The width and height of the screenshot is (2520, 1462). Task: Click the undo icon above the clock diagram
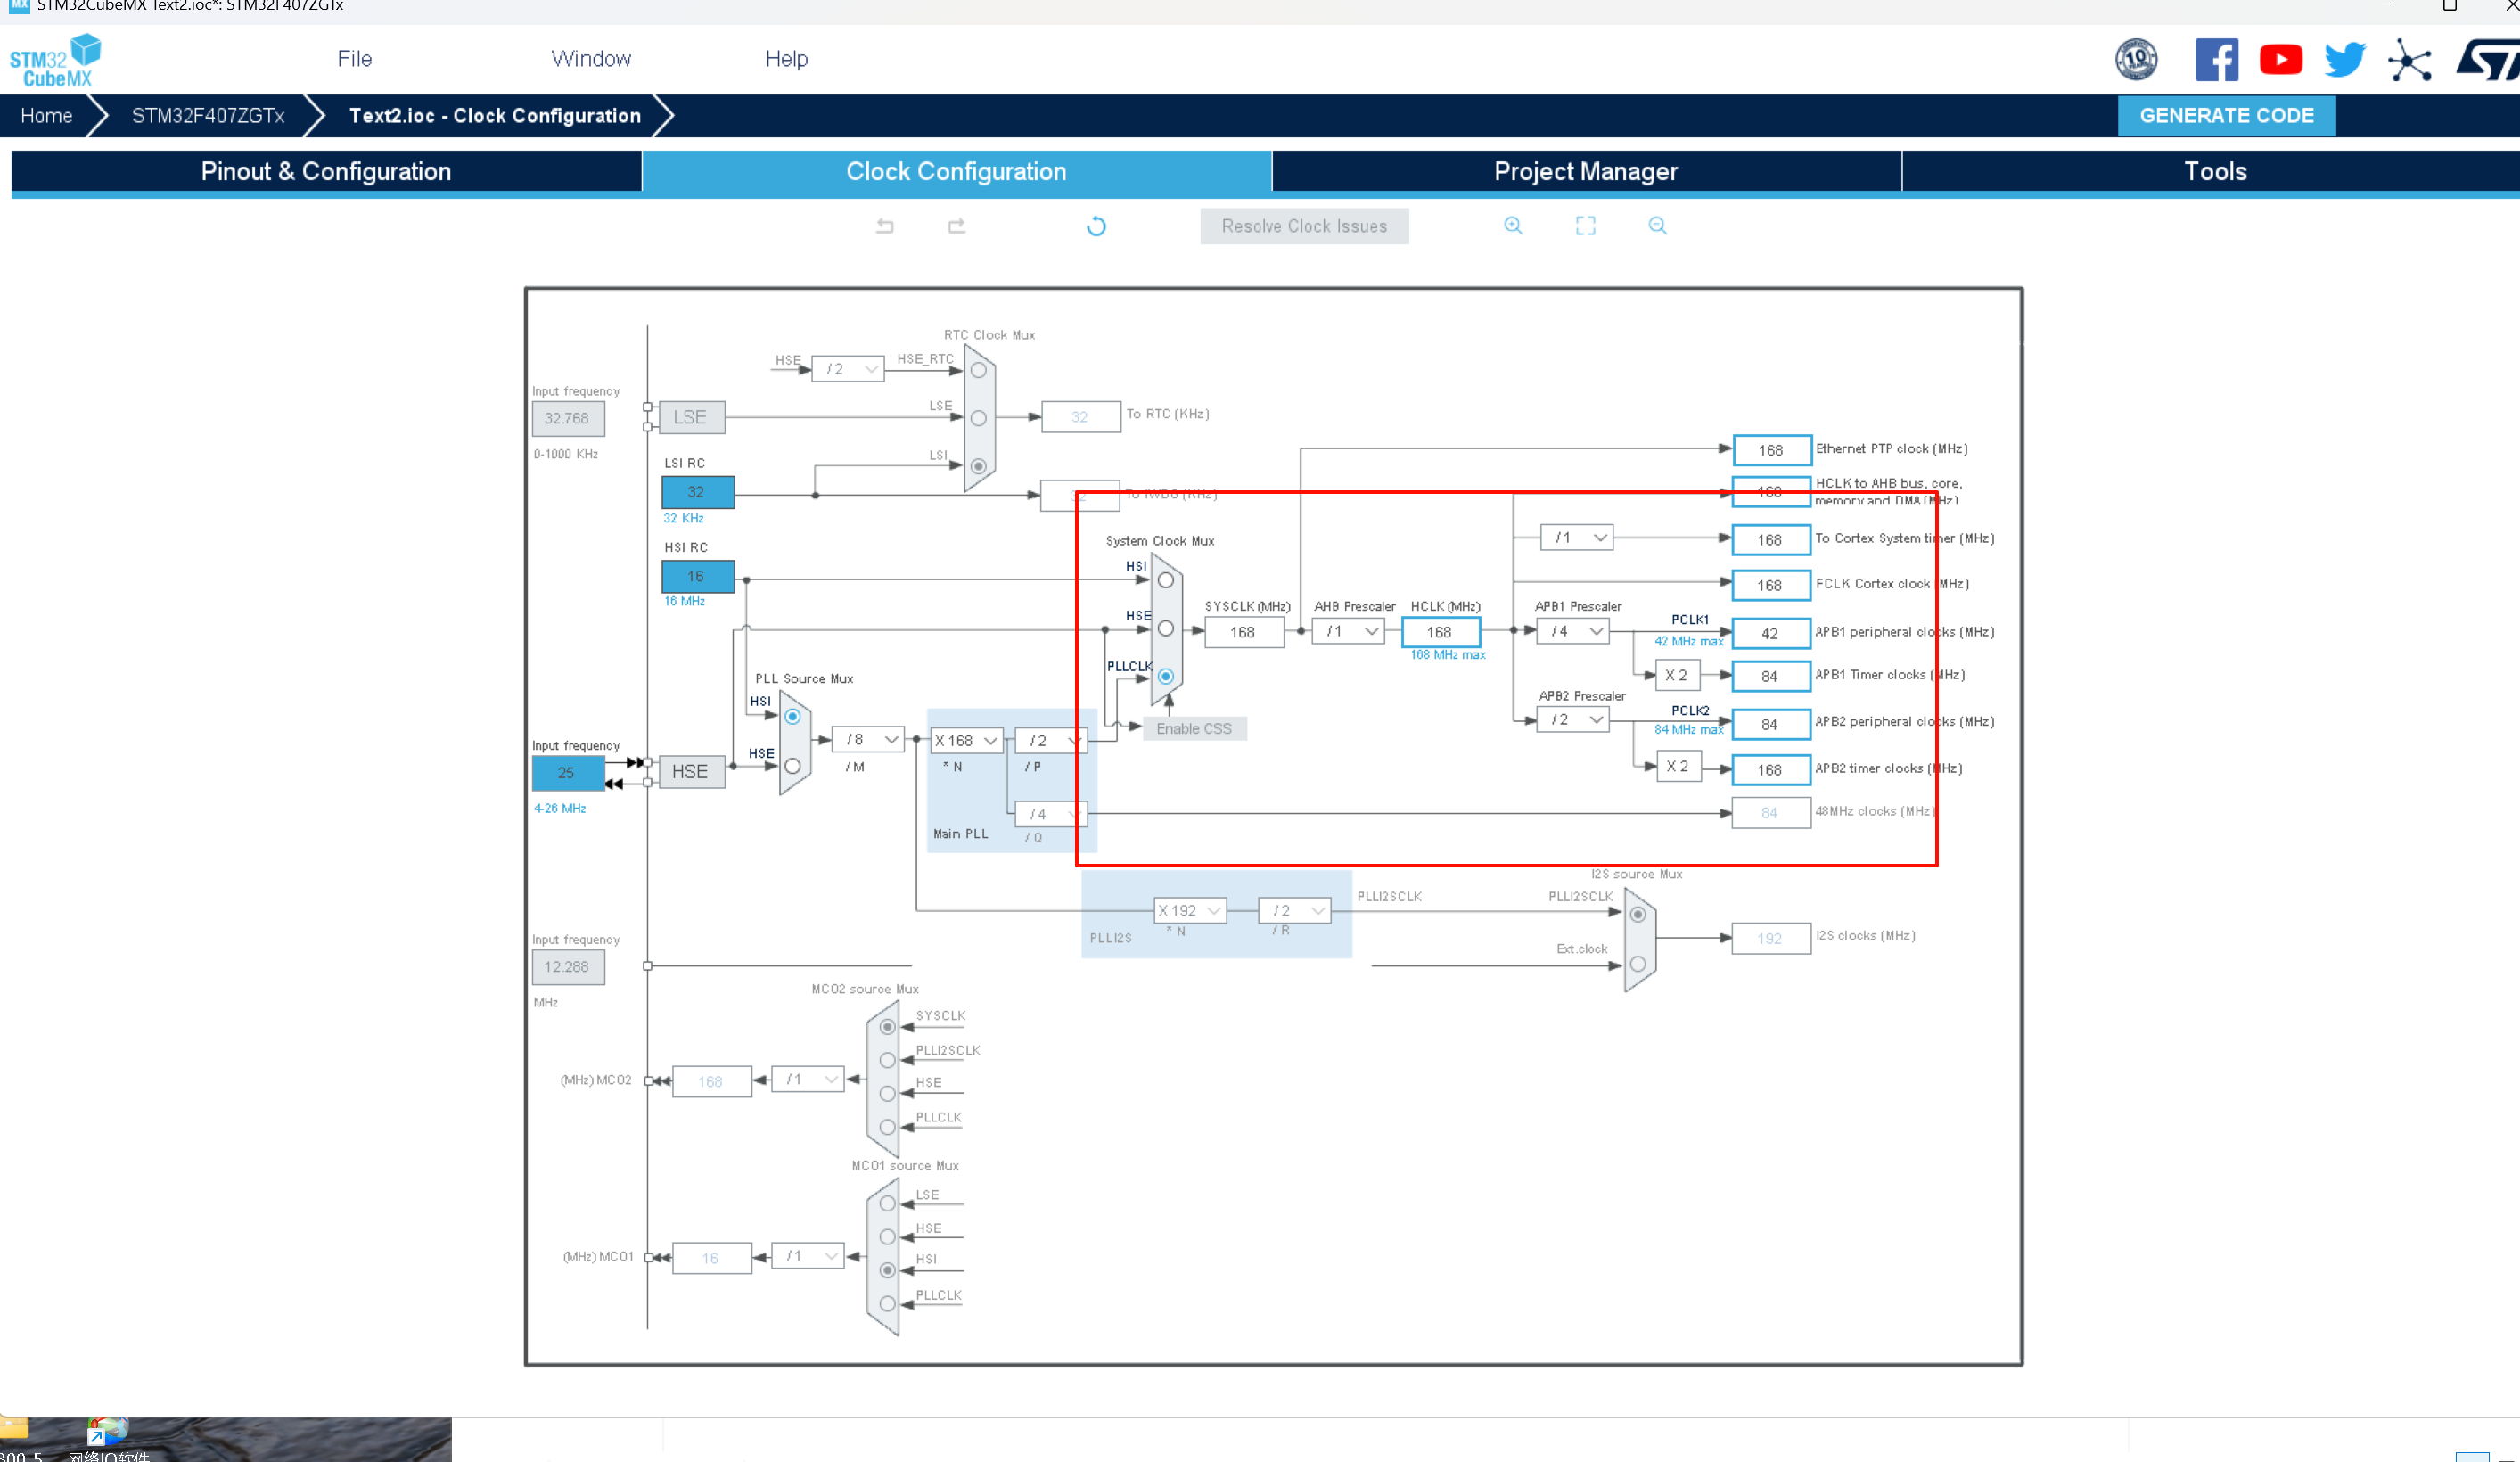click(884, 226)
